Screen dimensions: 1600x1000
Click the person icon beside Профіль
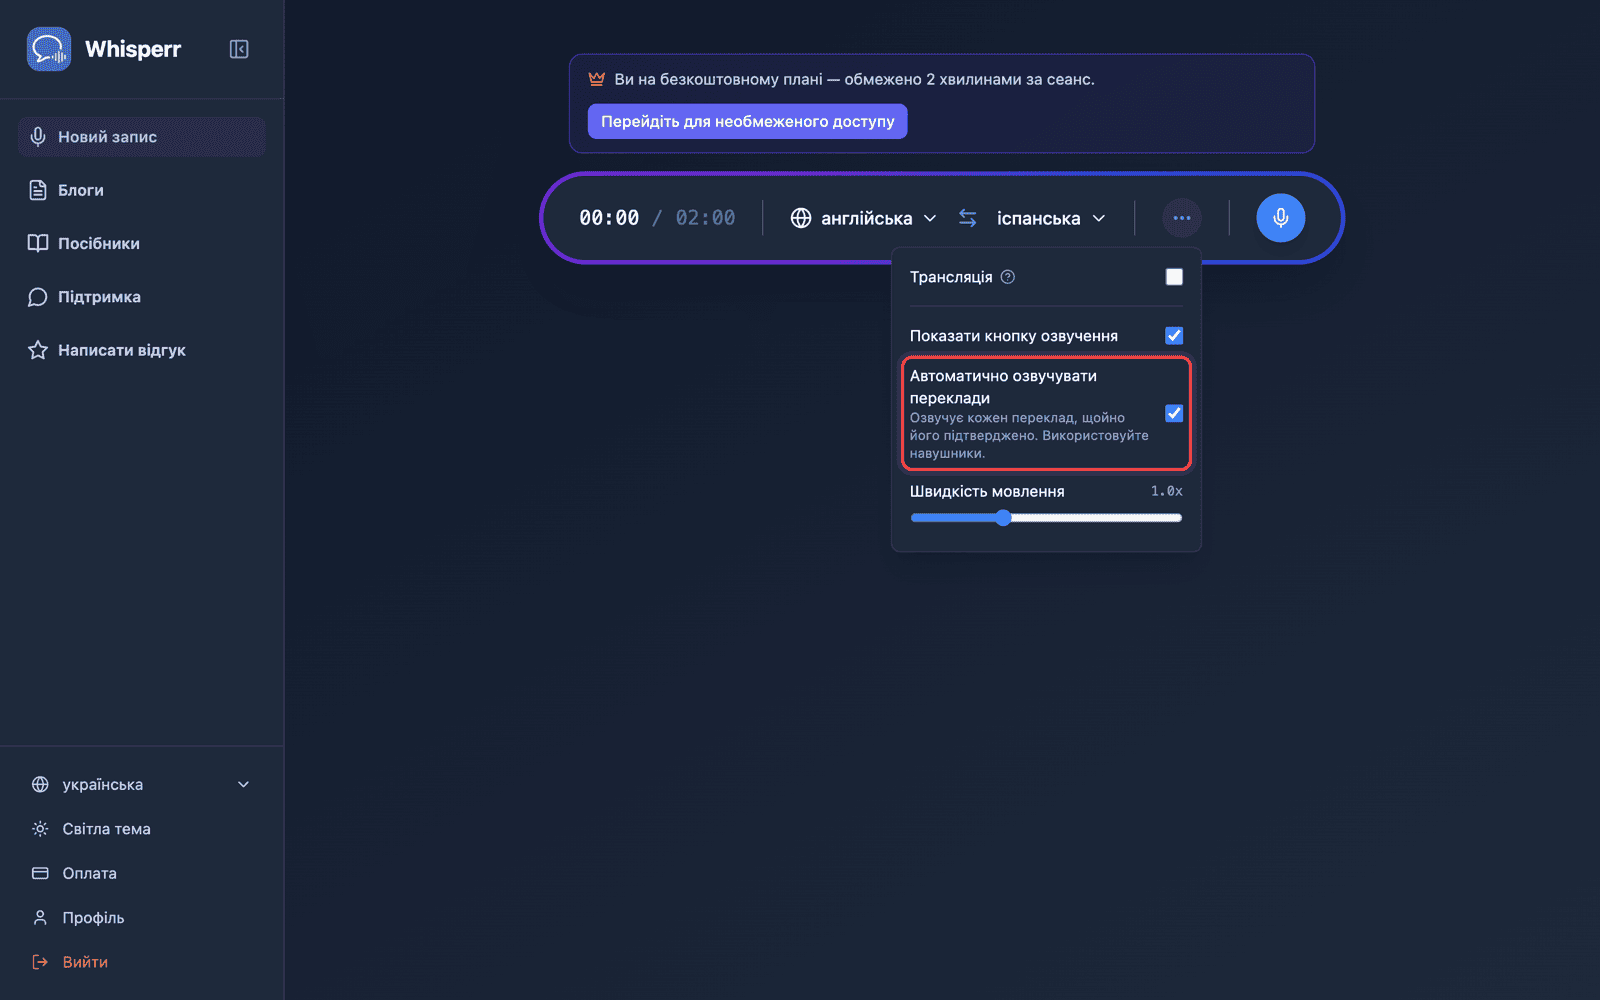click(x=40, y=917)
